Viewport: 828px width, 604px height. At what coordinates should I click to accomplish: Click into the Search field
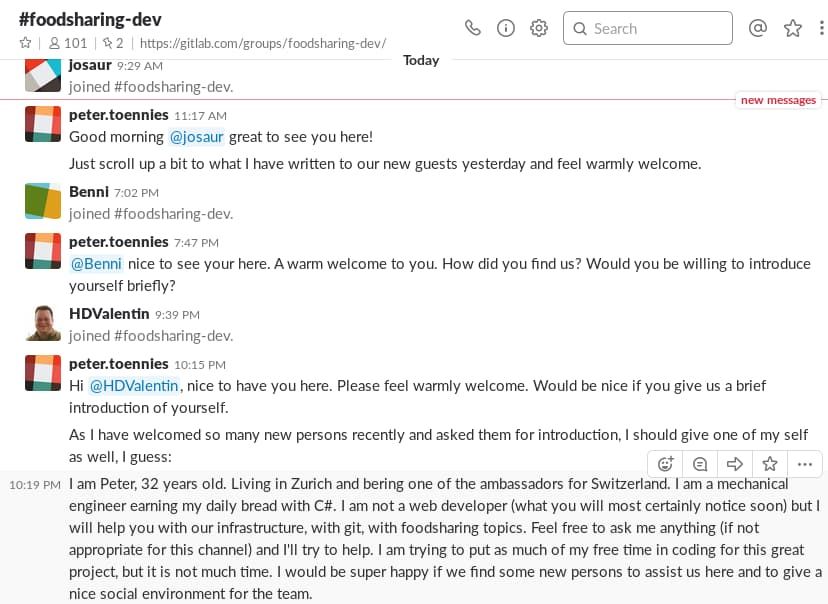click(648, 28)
